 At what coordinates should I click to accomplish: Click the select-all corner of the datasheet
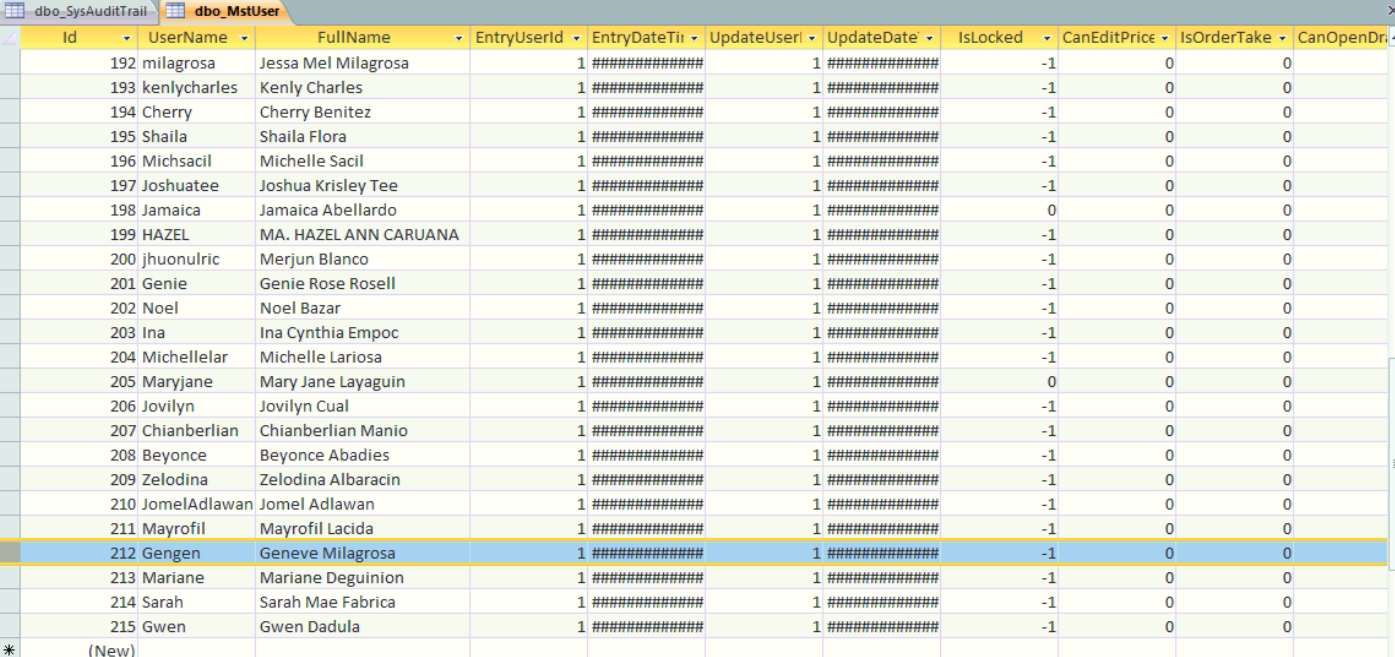pos(10,38)
